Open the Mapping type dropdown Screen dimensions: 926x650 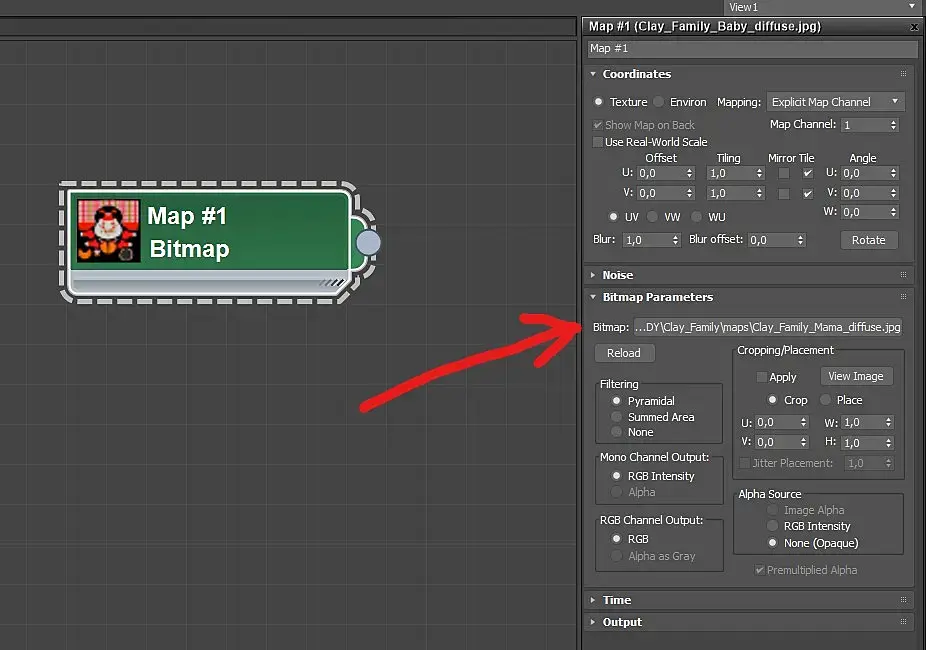tap(835, 102)
